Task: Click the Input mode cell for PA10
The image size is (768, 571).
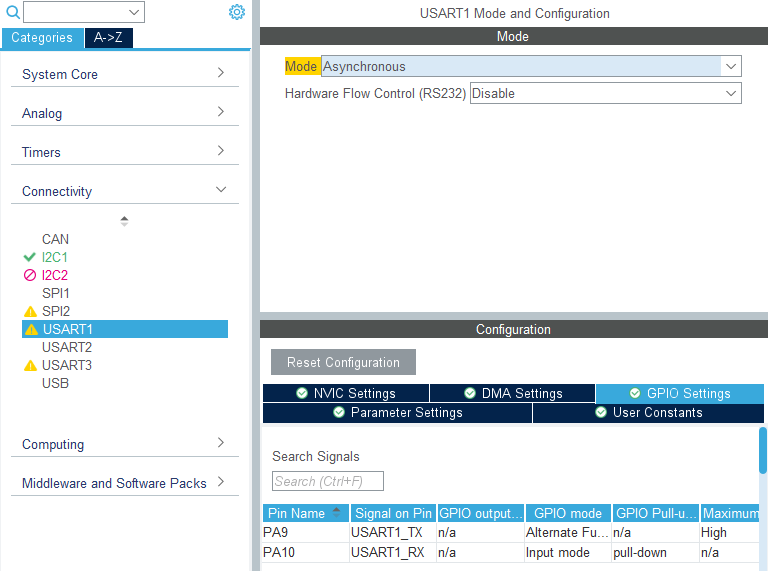Action: coord(568,552)
